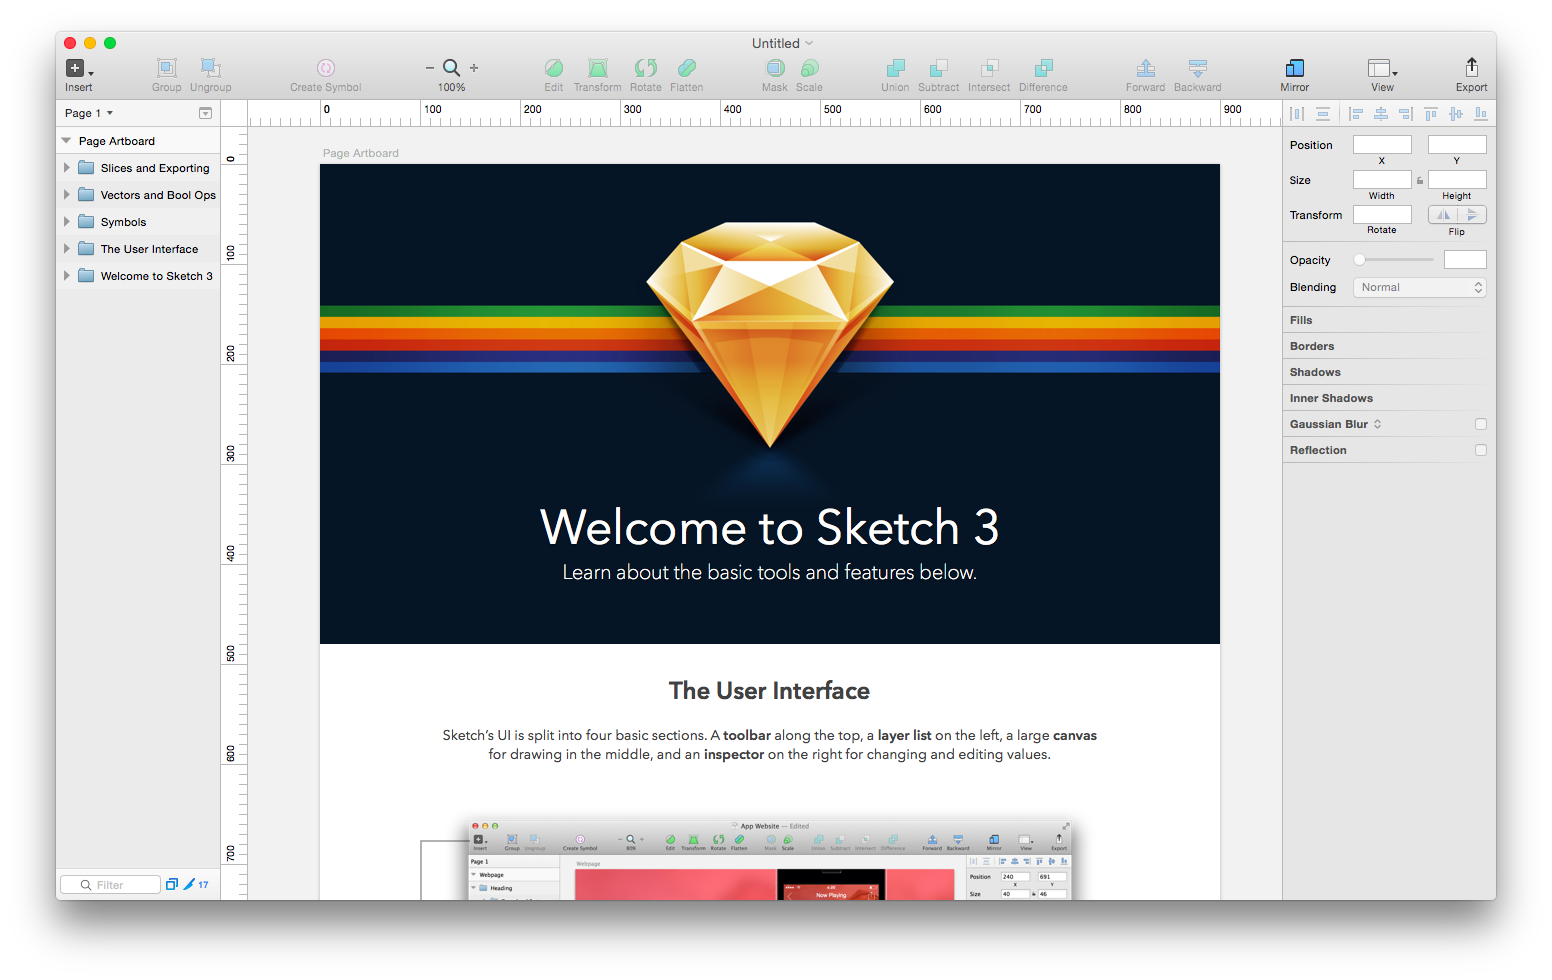Expand the Slices and Exporting folder
The width and height of the screenshot is (1552, 980).
pyautogui.click(x=67, y=168)
